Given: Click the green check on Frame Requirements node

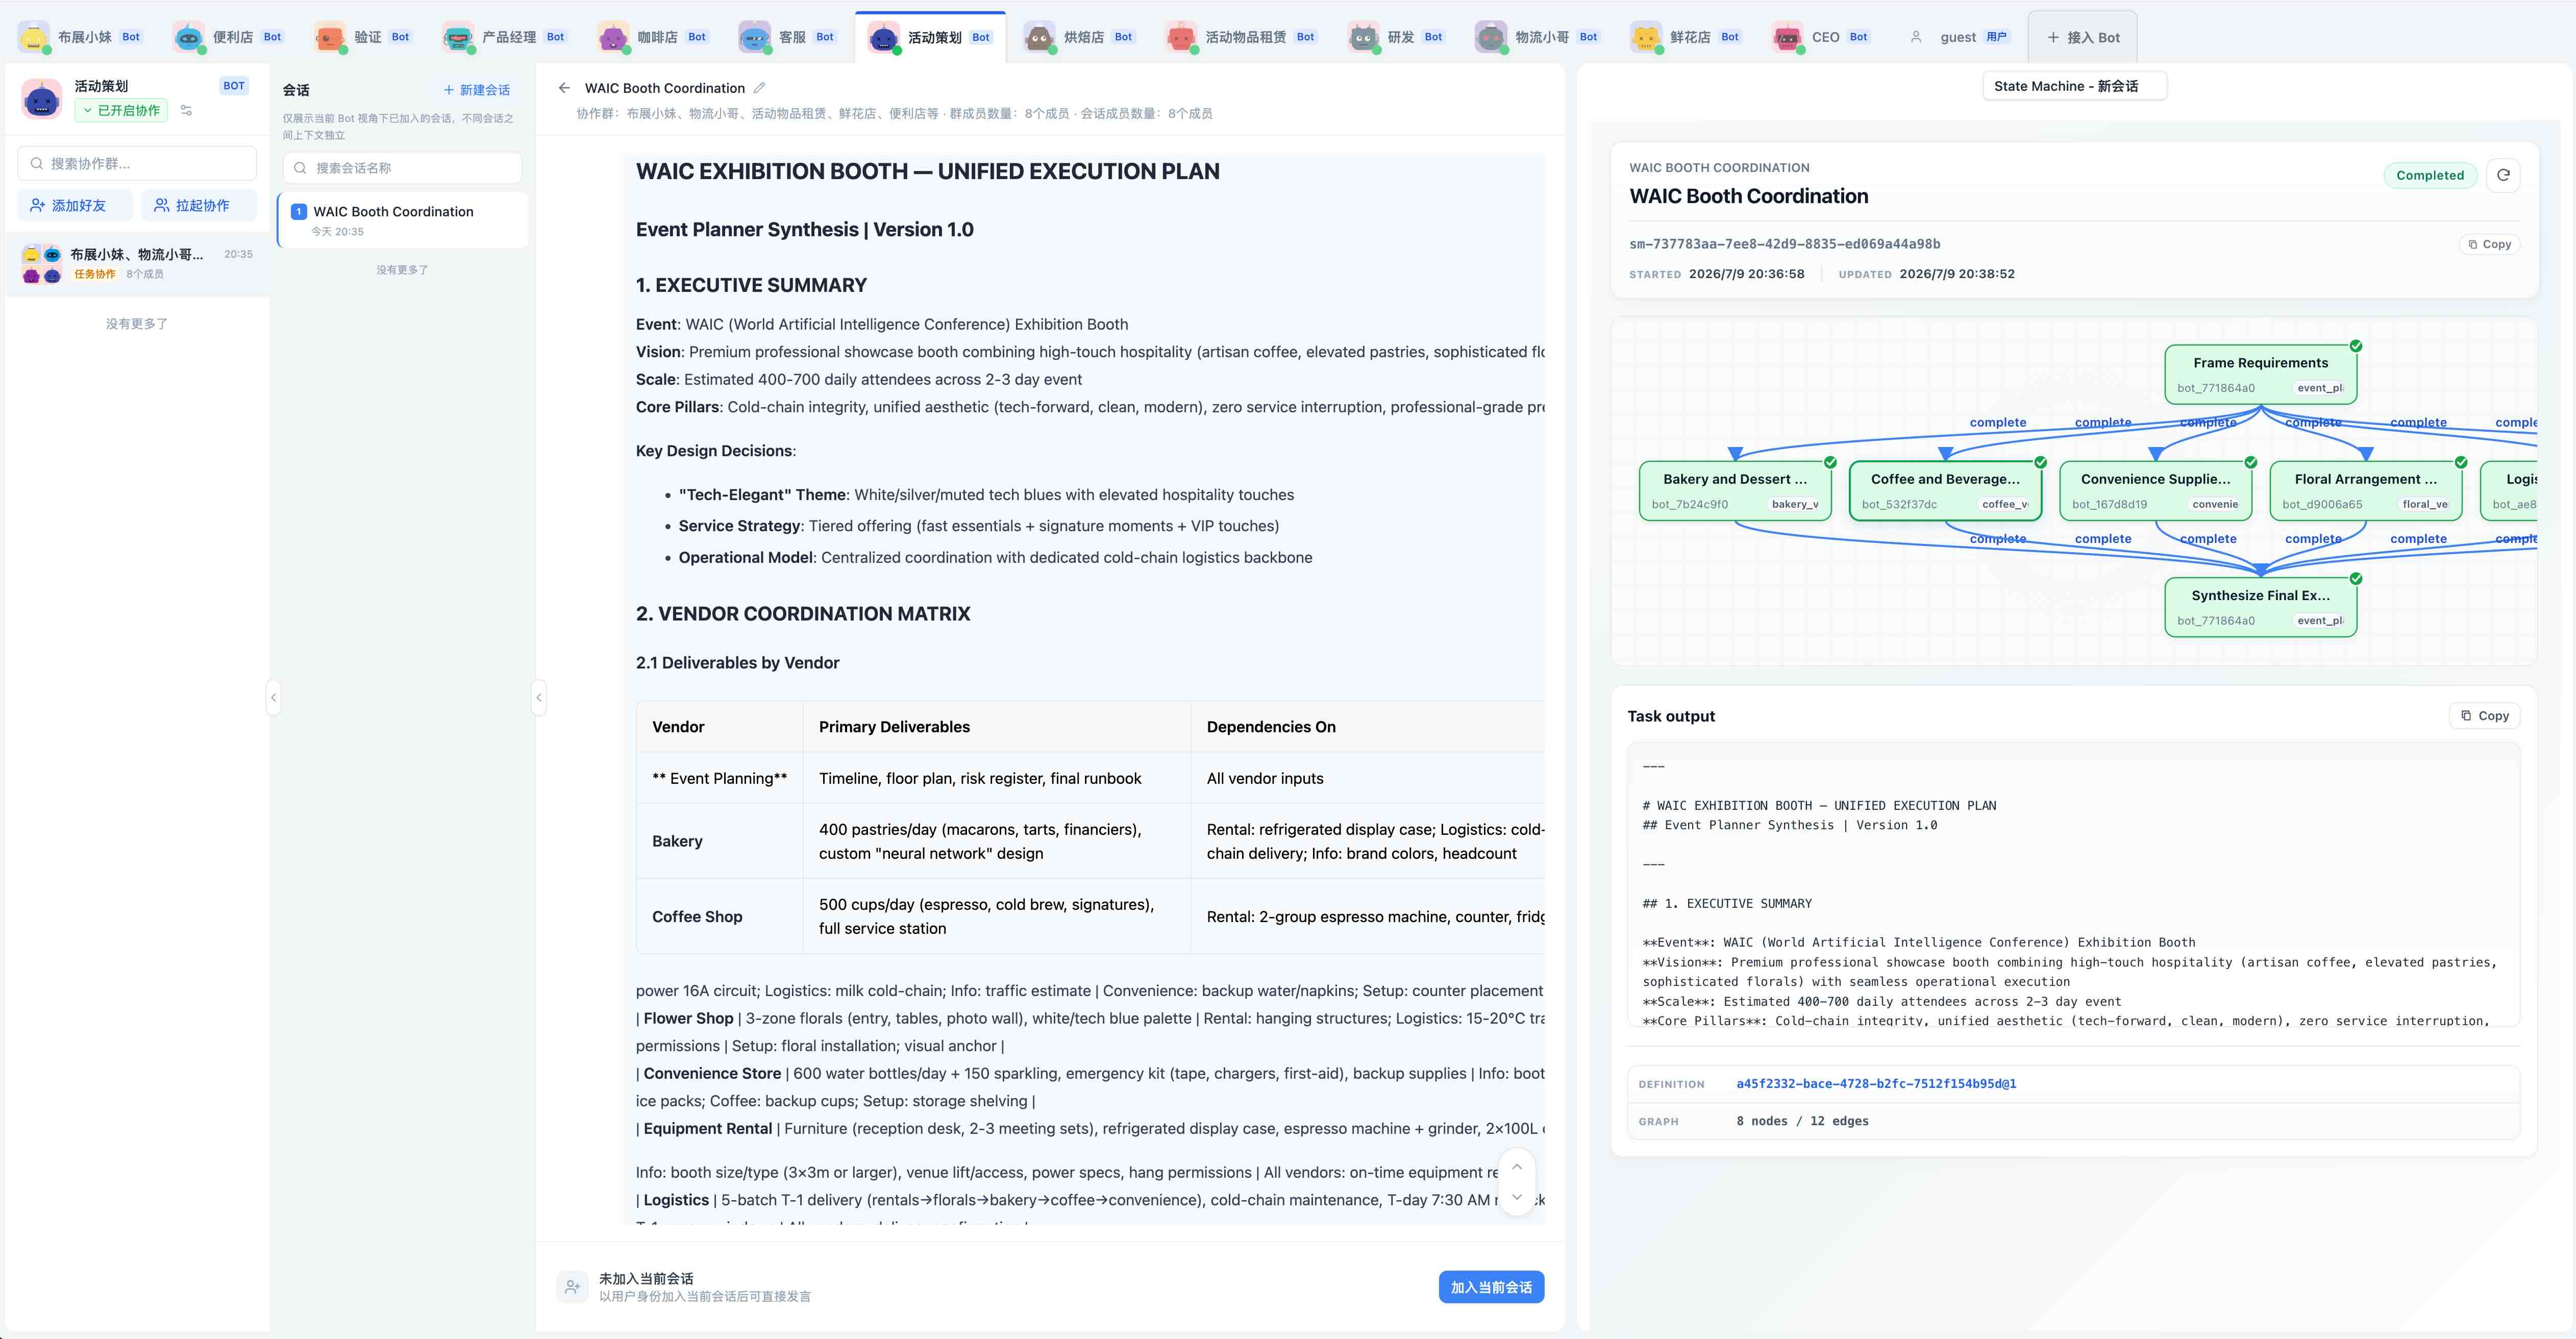Looking at the screenshot, I should tap(2356, 346).
